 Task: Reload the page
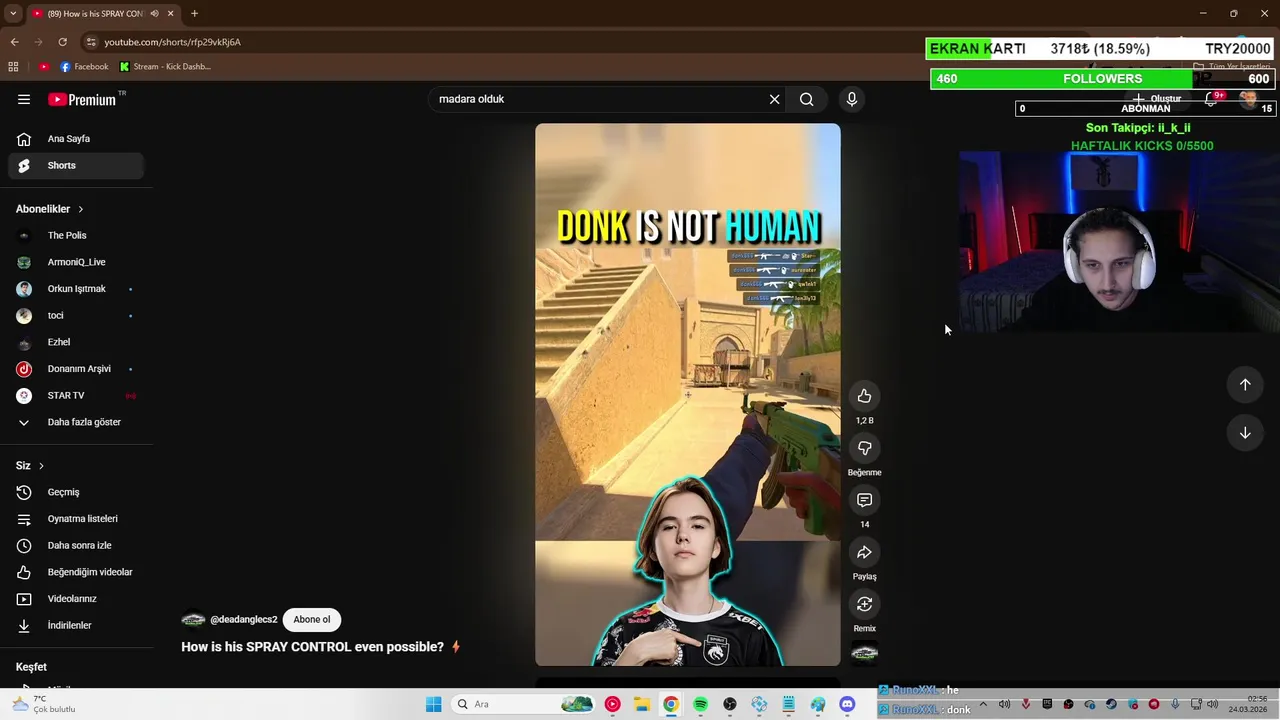click(62, 42)
